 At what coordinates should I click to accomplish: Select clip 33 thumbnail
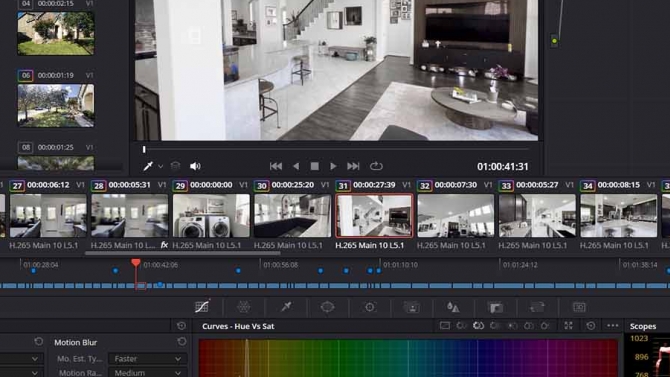click(537, 215)
